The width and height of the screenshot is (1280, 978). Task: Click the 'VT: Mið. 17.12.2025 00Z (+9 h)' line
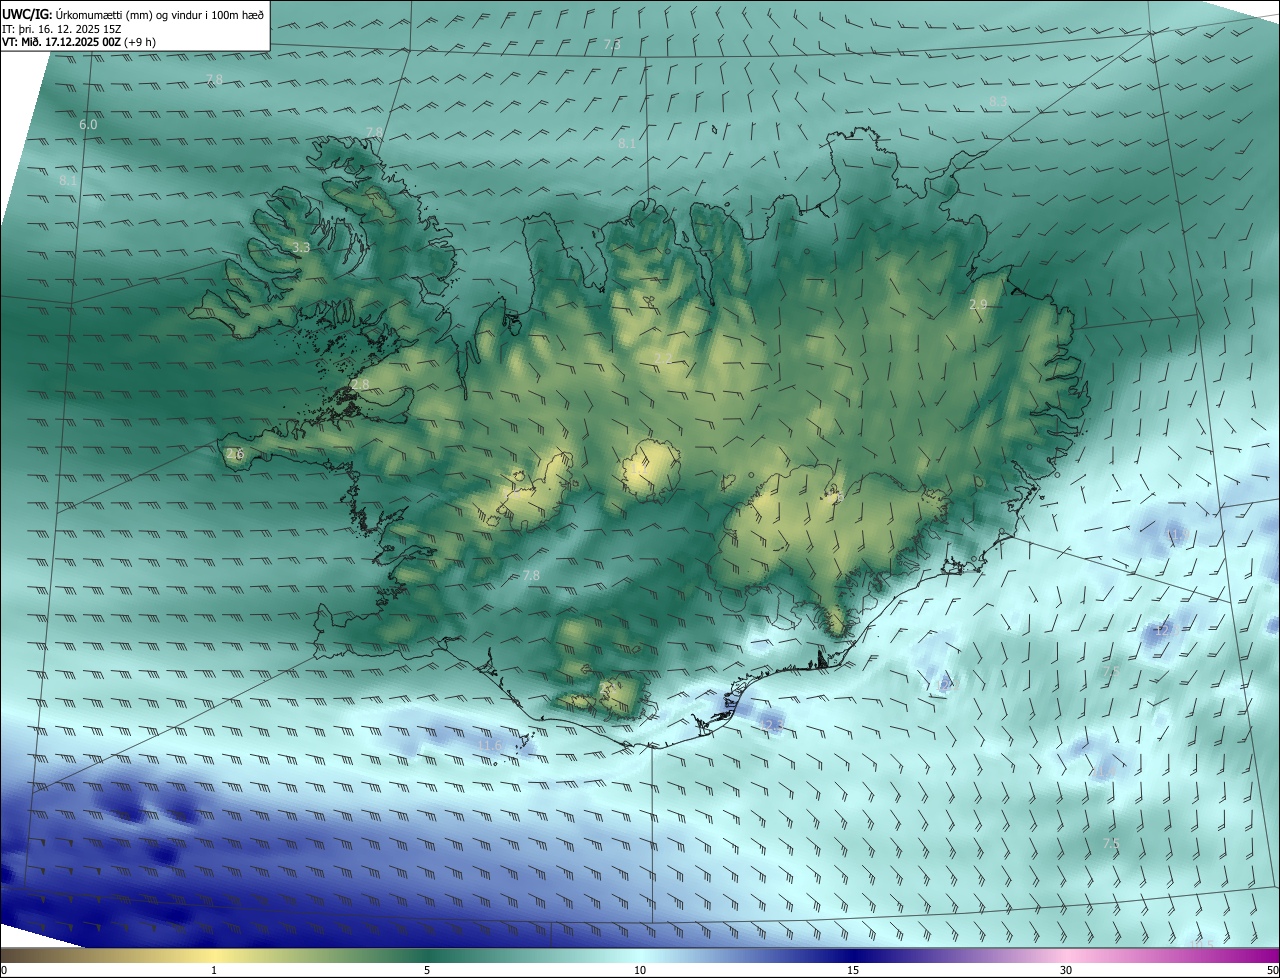click(79, 42)
